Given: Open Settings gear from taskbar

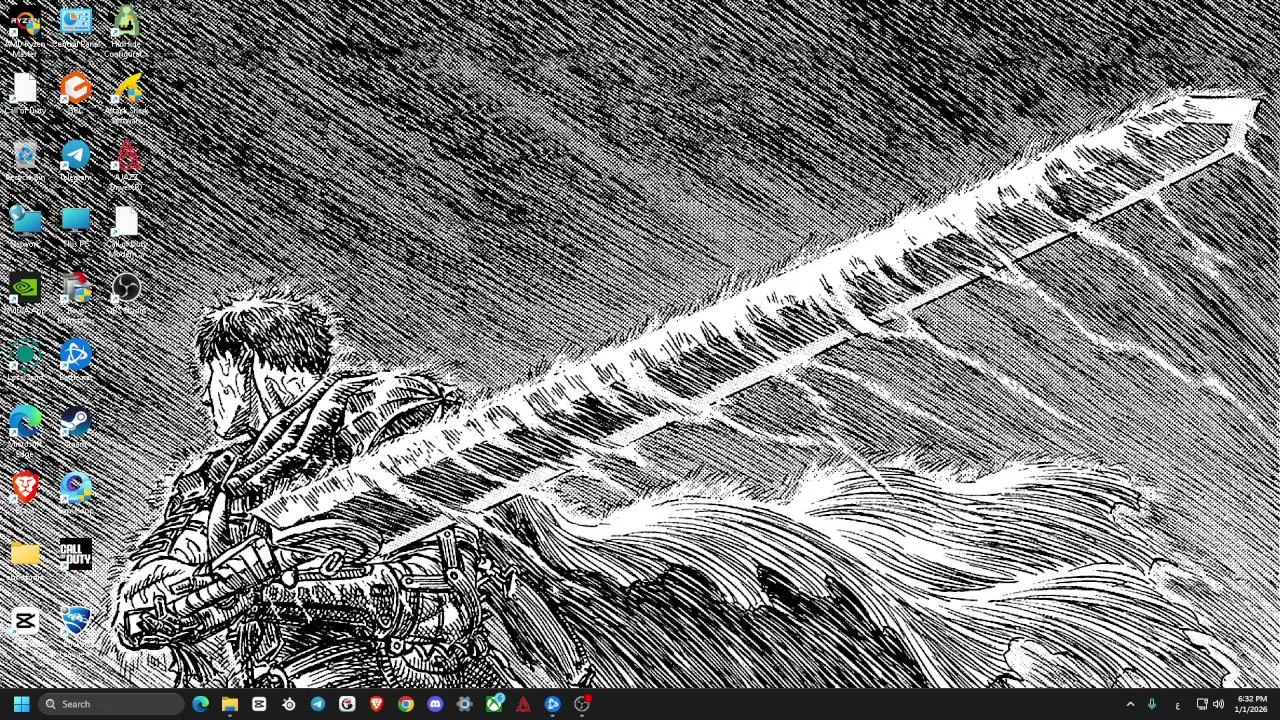Looking at the screenshot, I should [x=465, y=704].
